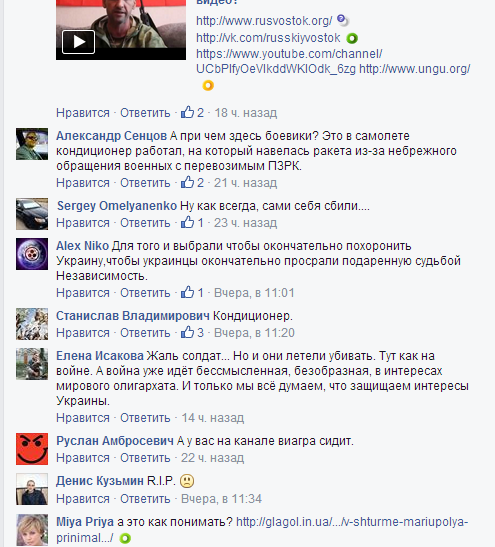The image size is (495, 547).
Task: Click green badge after Miya Priya's glagol link
Action: [125, 538]
